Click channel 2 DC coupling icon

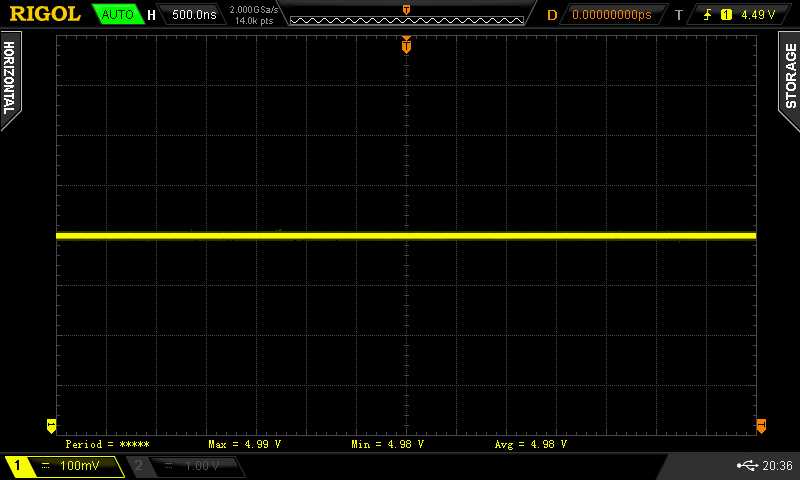point(169,466)
